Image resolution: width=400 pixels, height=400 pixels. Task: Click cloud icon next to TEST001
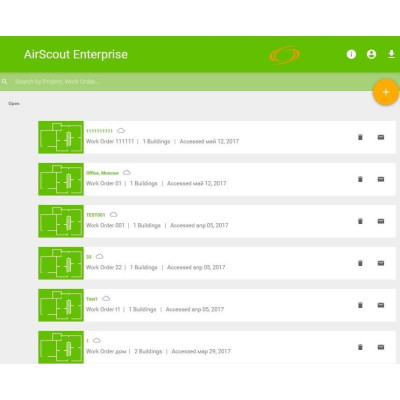(x=113, y=215)
